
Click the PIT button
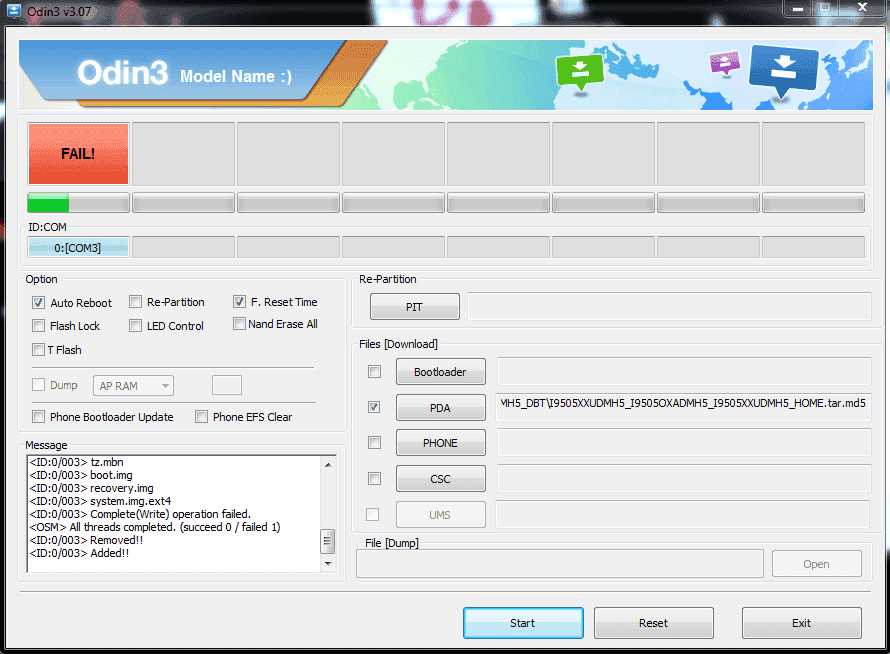pyautogui.click(x=415, y=307)
